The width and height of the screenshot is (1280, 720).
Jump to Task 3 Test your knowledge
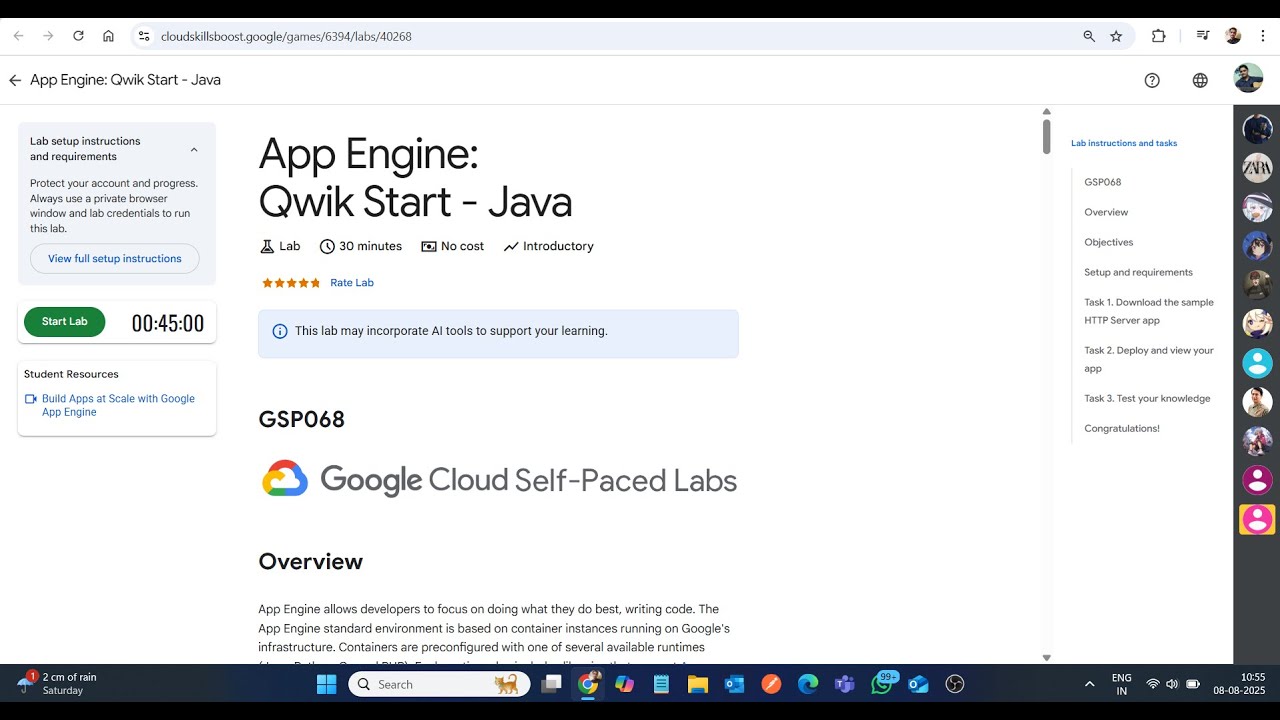tap(1147, 398)
